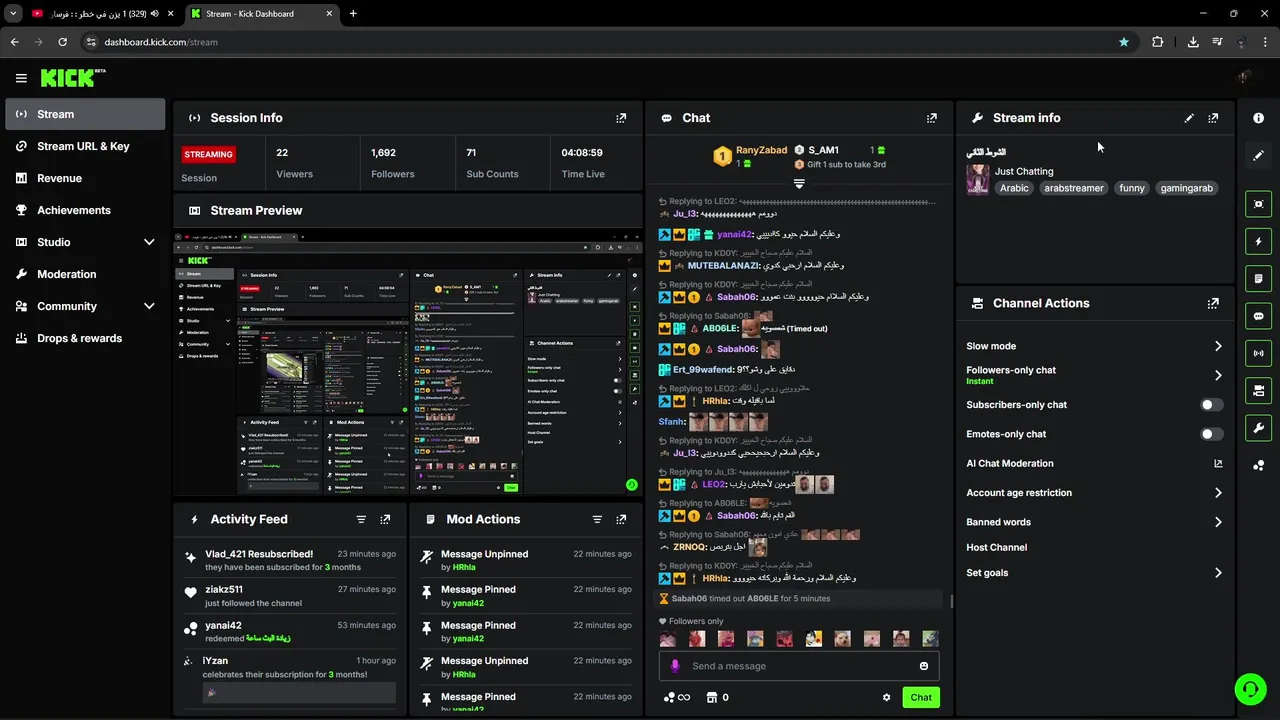This screenshot has width=1280, height=720.
Task: Go to Stream URL & Key
Action: [85, 146]
